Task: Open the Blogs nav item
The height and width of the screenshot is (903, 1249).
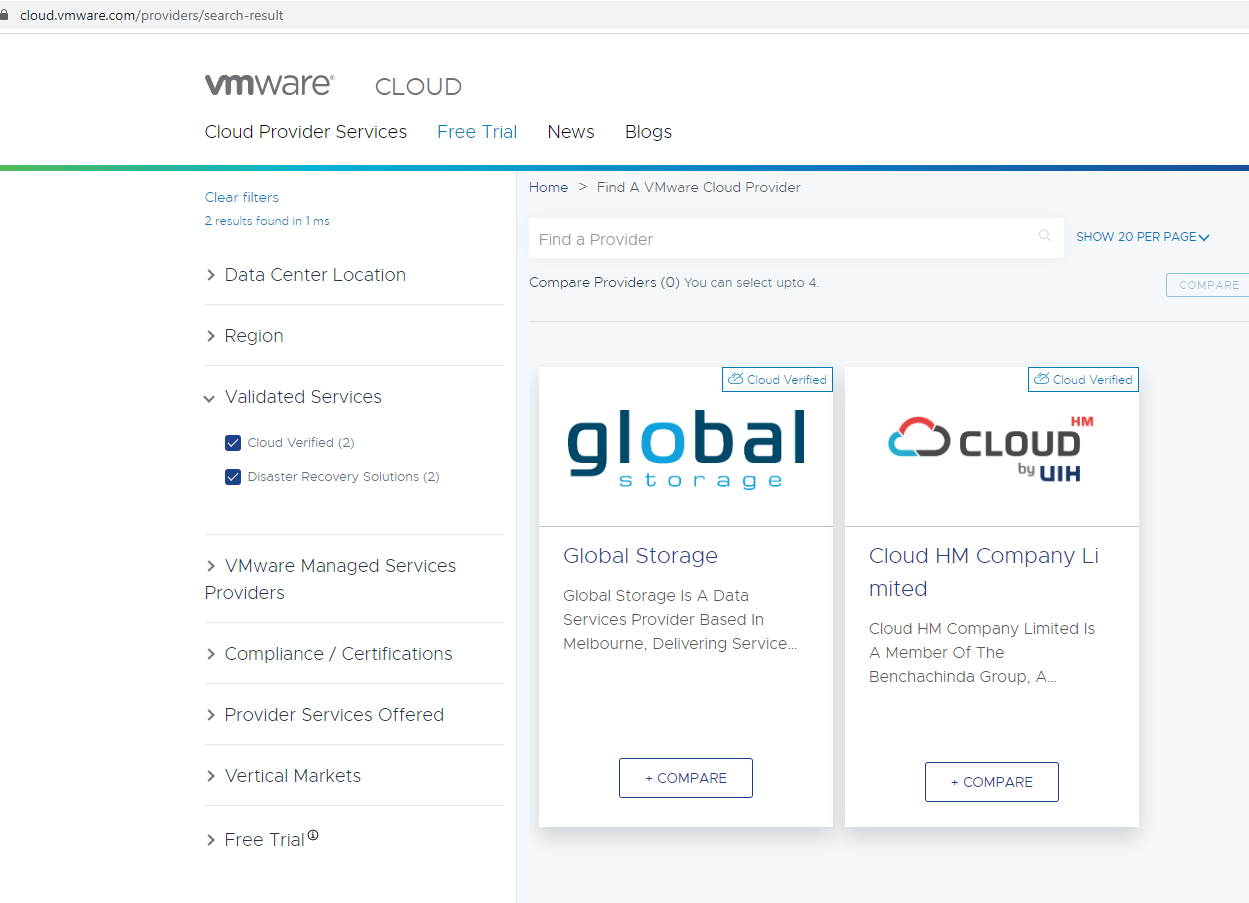Action: point(648,132)
